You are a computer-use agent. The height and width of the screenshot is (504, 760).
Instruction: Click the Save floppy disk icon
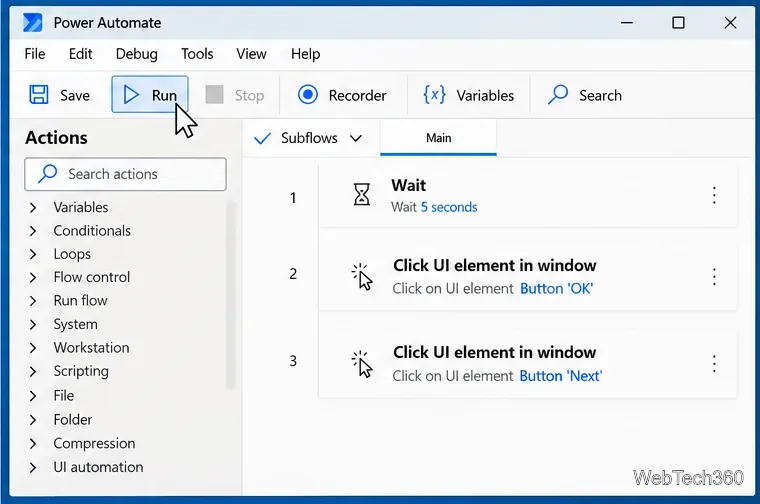(x=39, y=94)
